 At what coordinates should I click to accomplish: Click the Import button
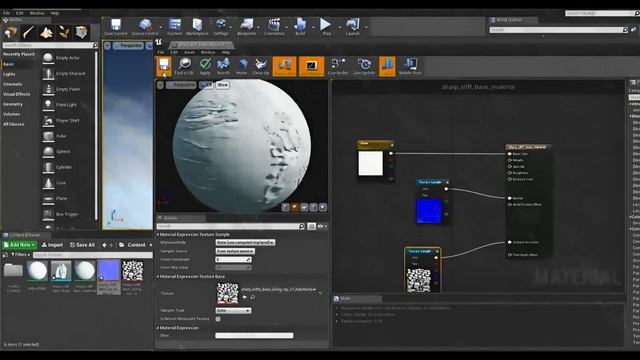[52, 245]
